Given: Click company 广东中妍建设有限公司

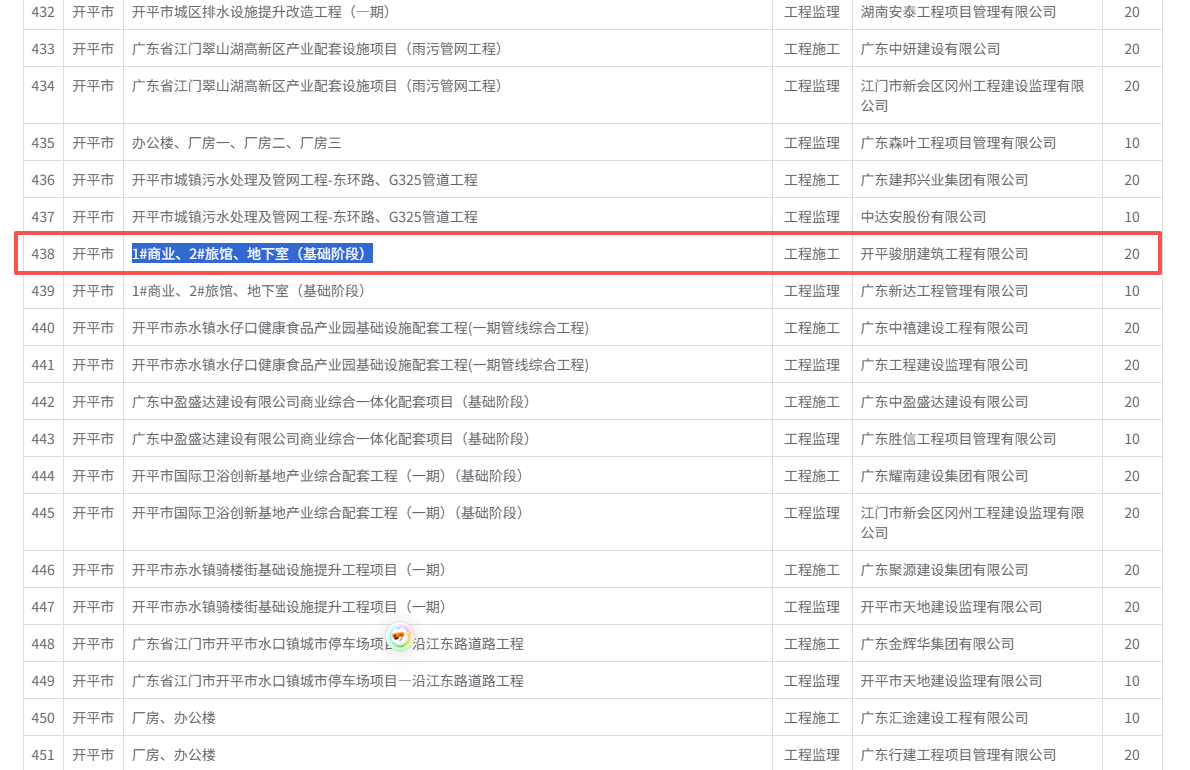Looking at the screenshot, I should pos(930,49).
